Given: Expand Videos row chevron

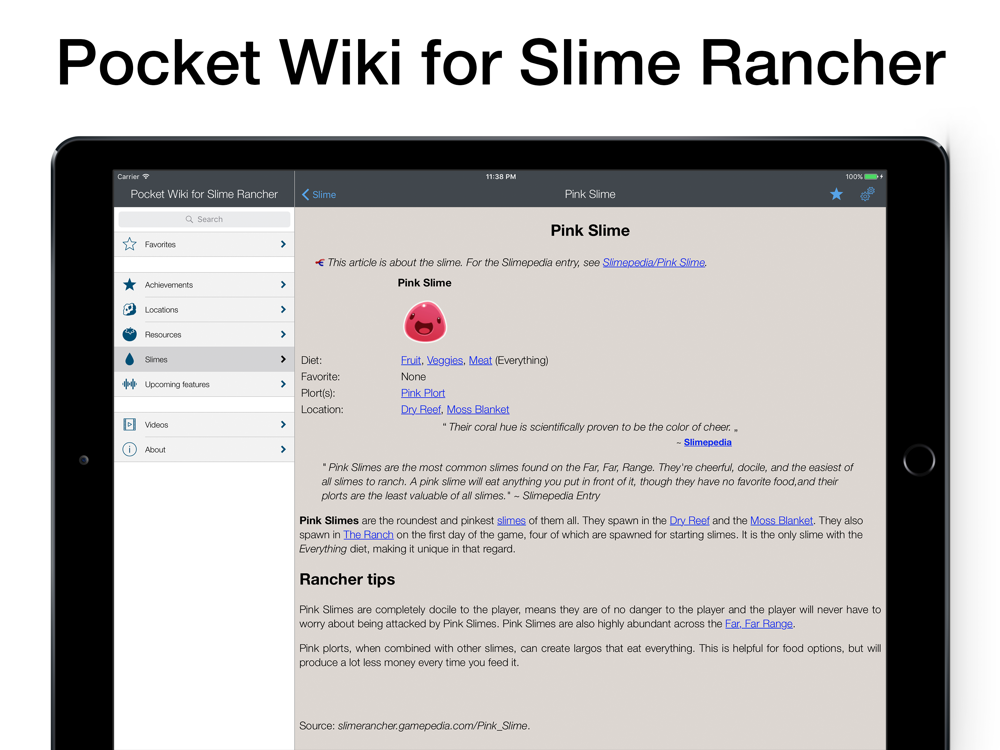Looking at the screenshot, I should pyautogui.click(x=283, y=425).
